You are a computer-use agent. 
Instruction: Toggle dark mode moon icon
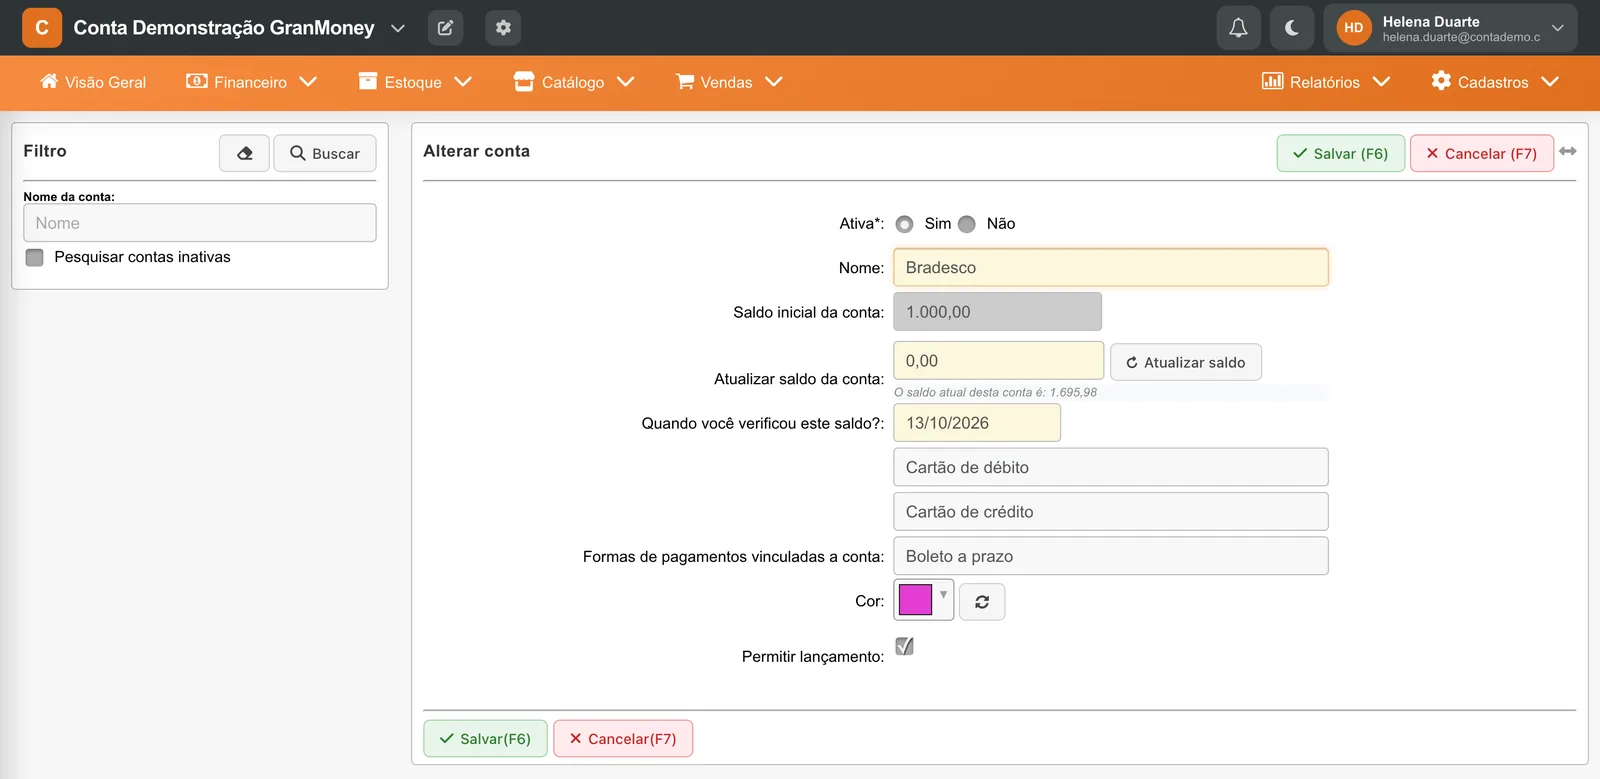tap(1292, 28)
